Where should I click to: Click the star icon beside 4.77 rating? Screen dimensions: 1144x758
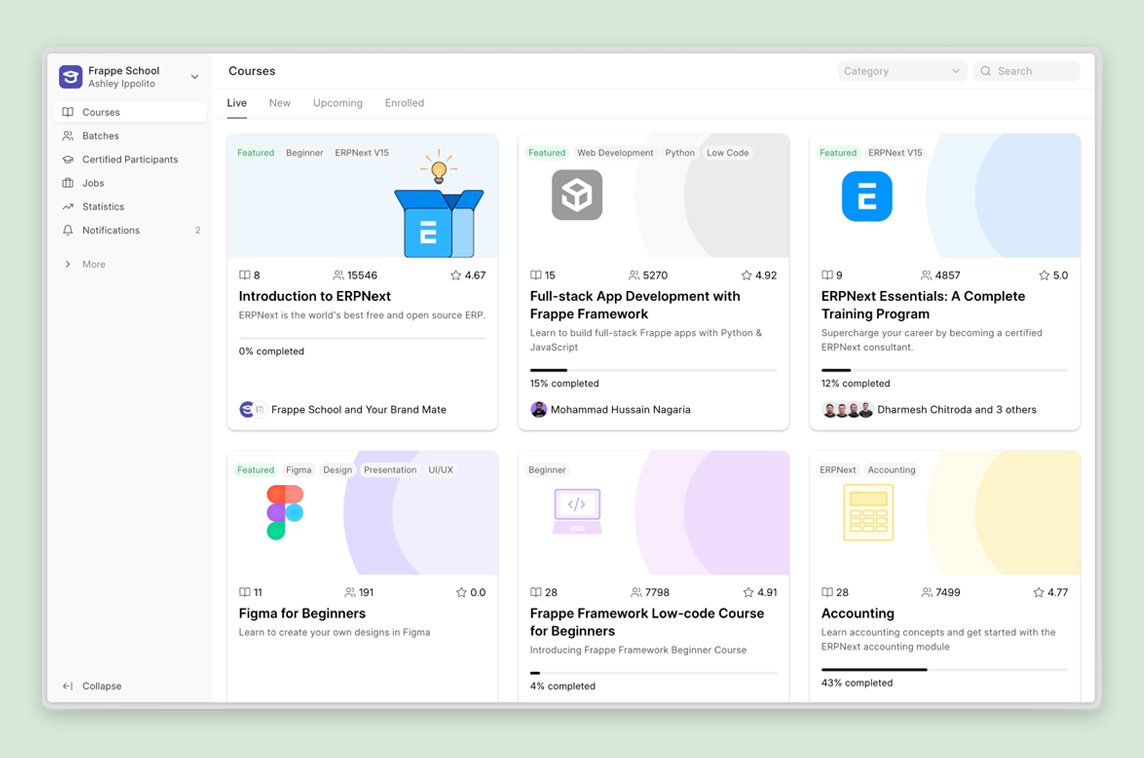coord(1039,592)
